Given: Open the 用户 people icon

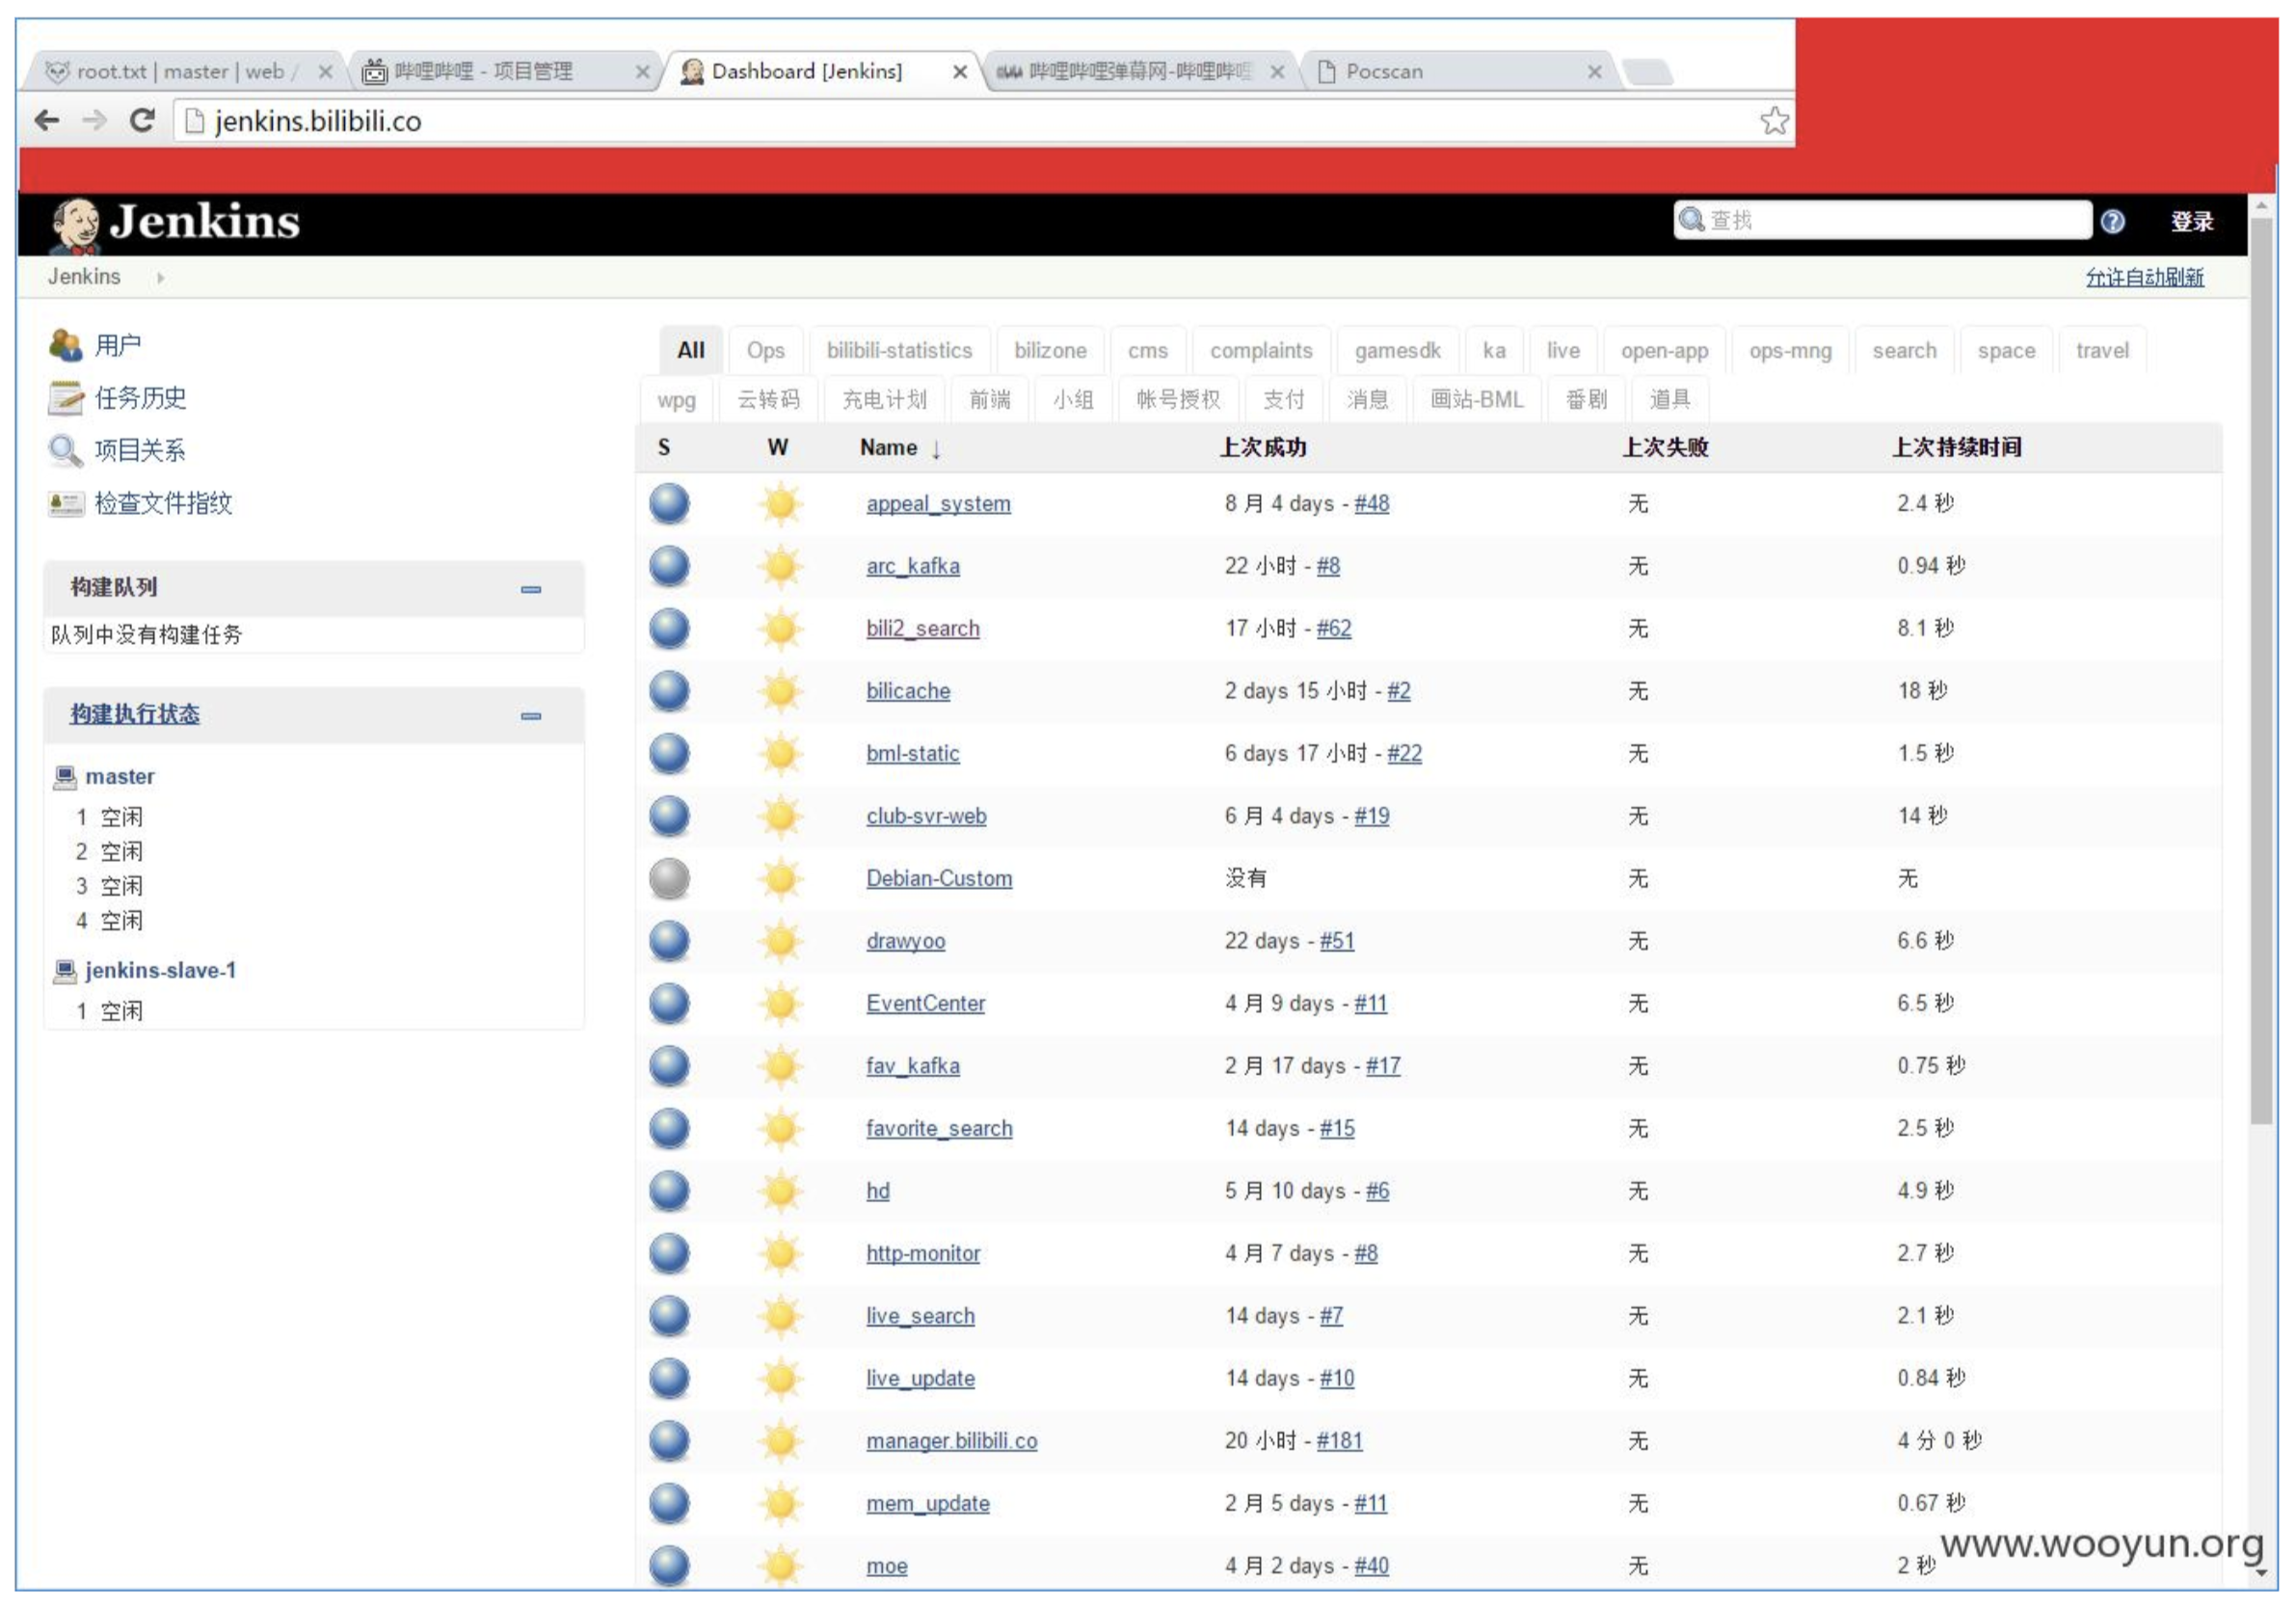Looking at the screenshot, I should click(x=65, y=346).
